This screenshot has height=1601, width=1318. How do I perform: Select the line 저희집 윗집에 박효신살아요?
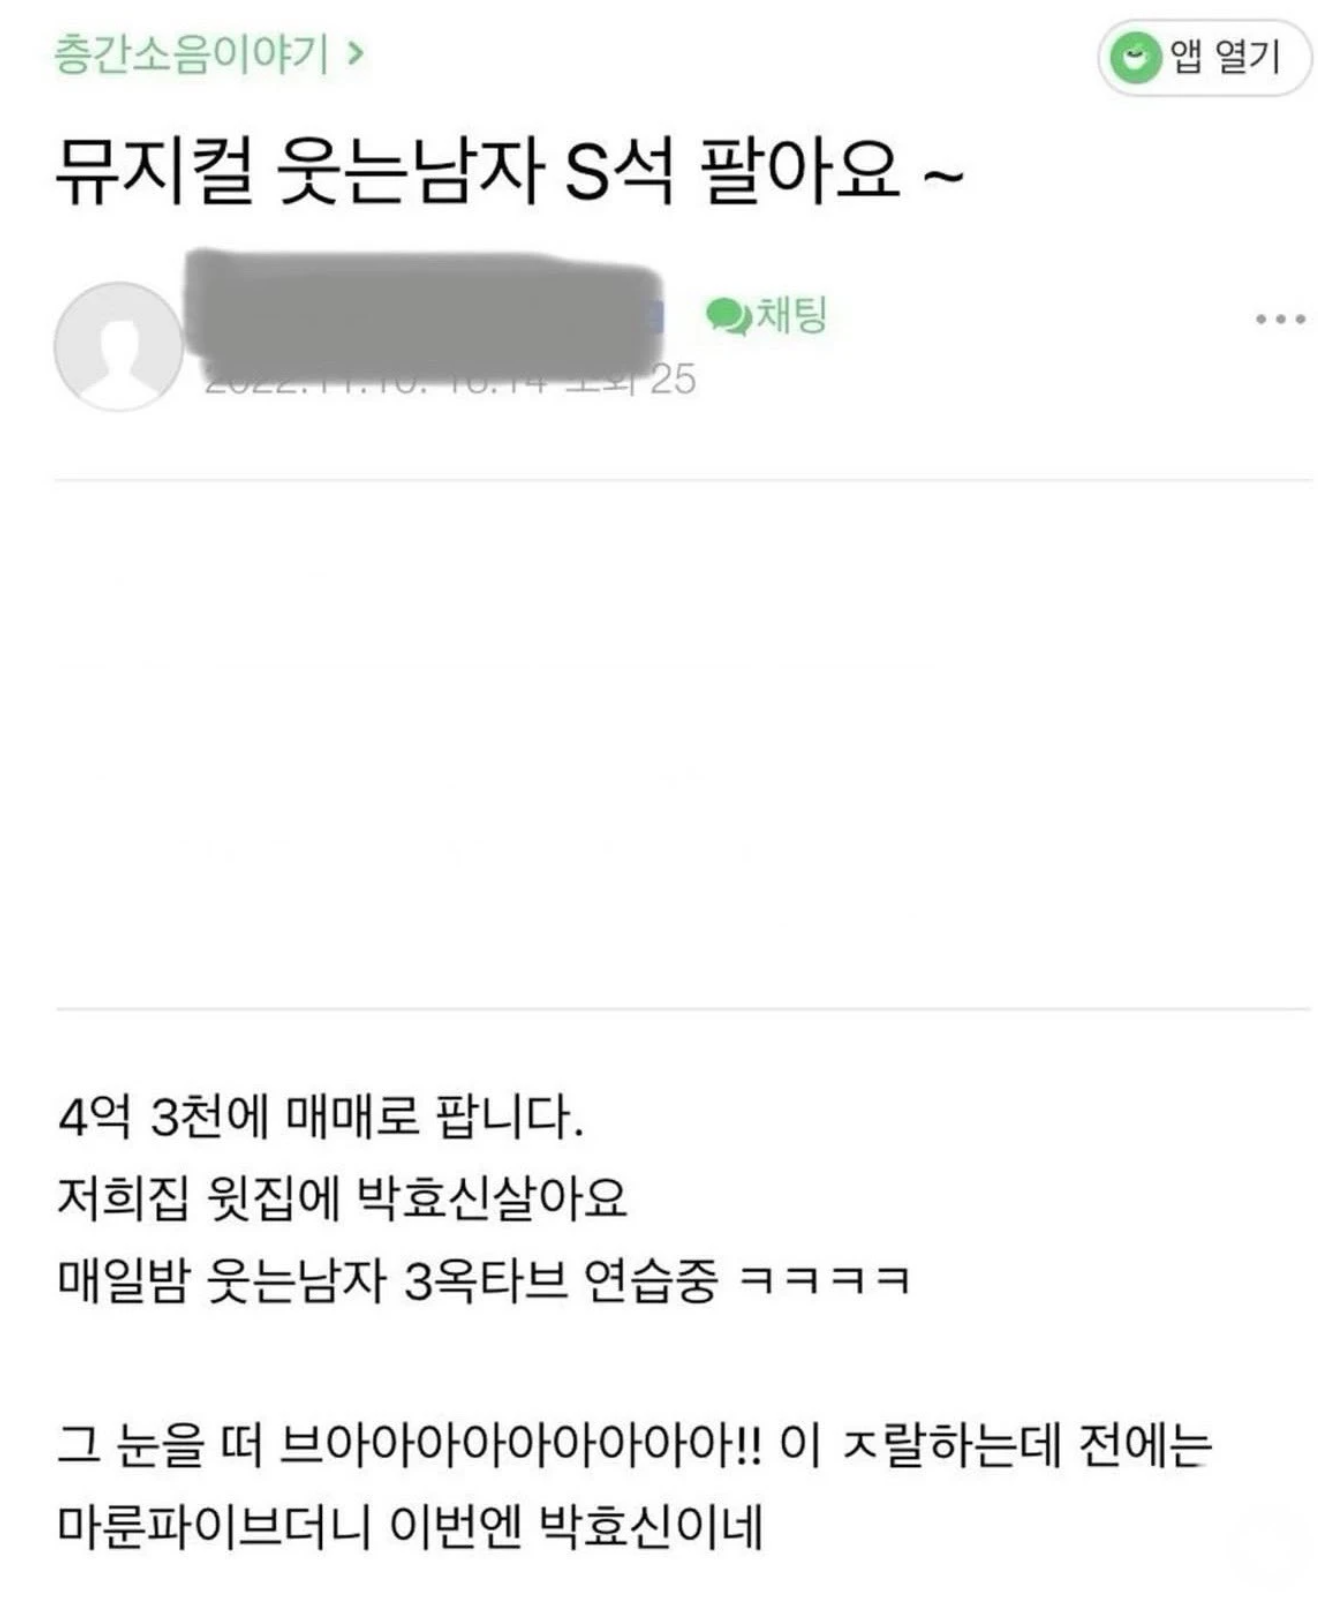tap(342, 1197)
